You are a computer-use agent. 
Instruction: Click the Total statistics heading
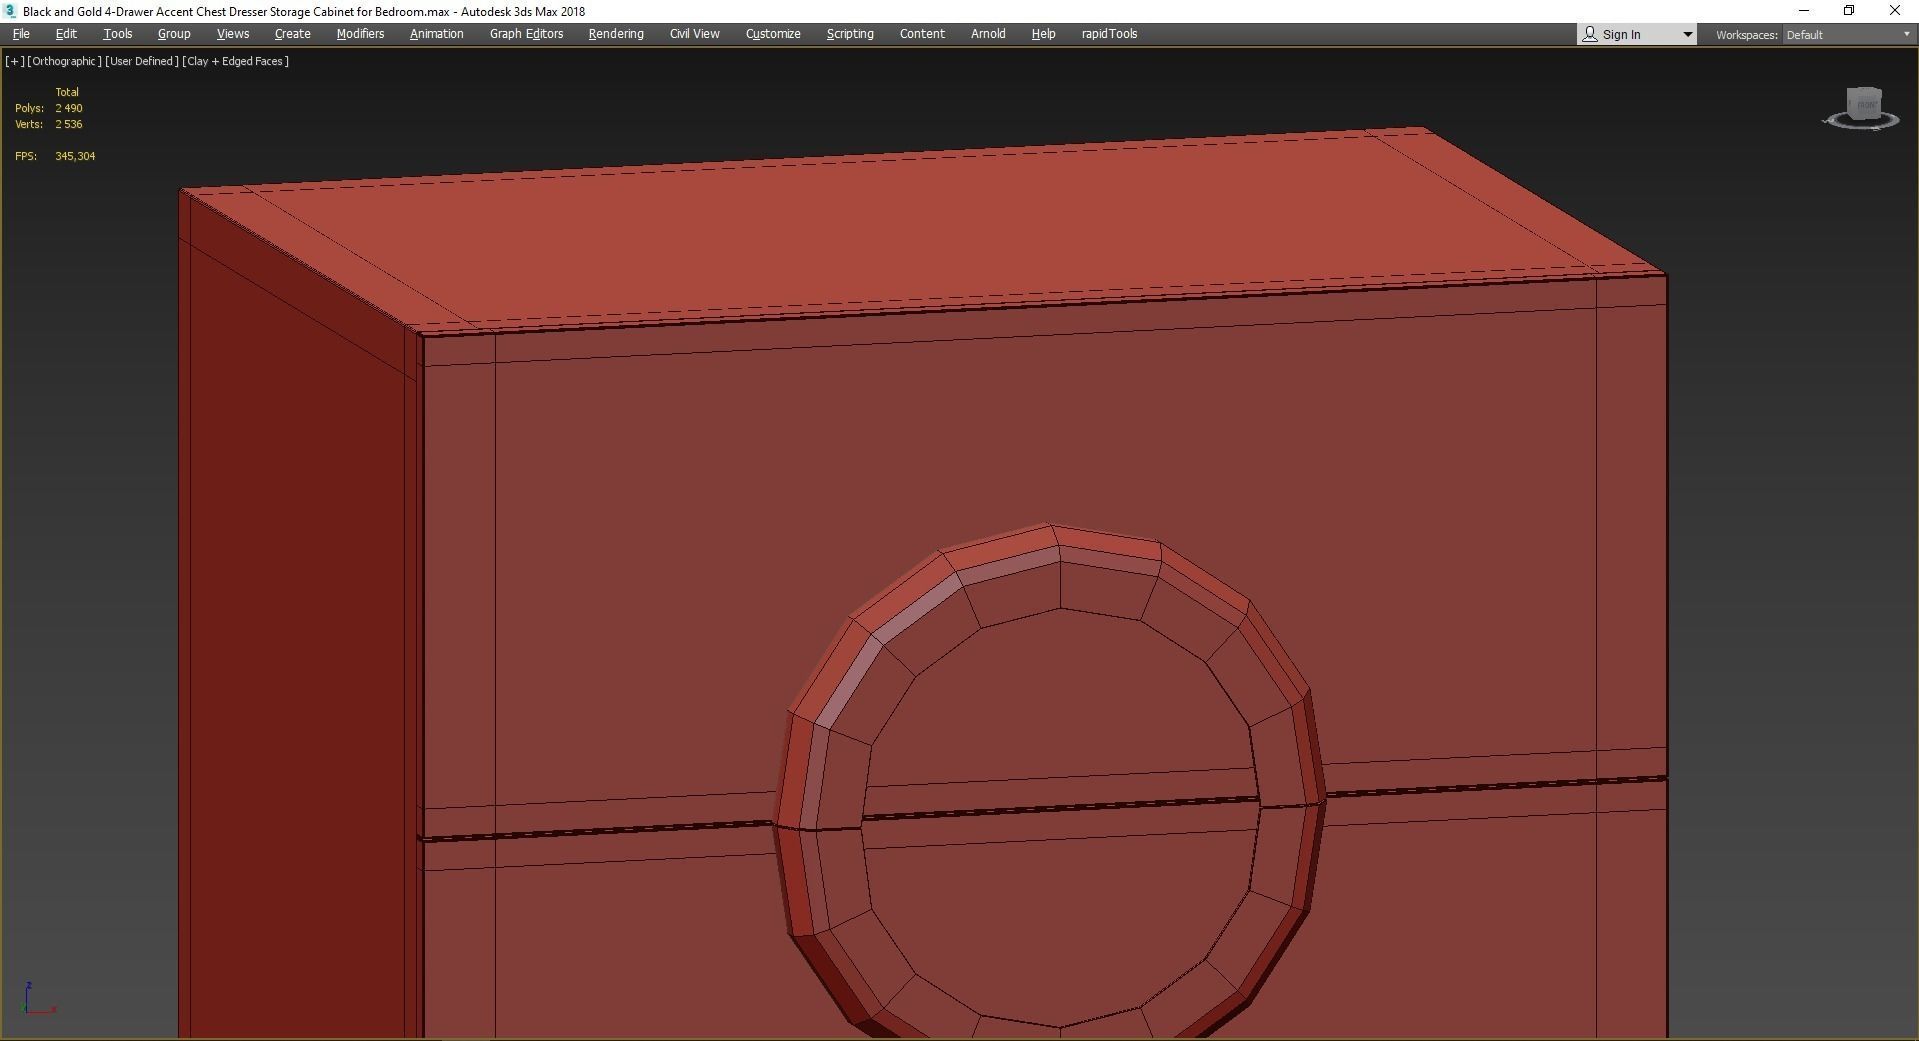67,92
